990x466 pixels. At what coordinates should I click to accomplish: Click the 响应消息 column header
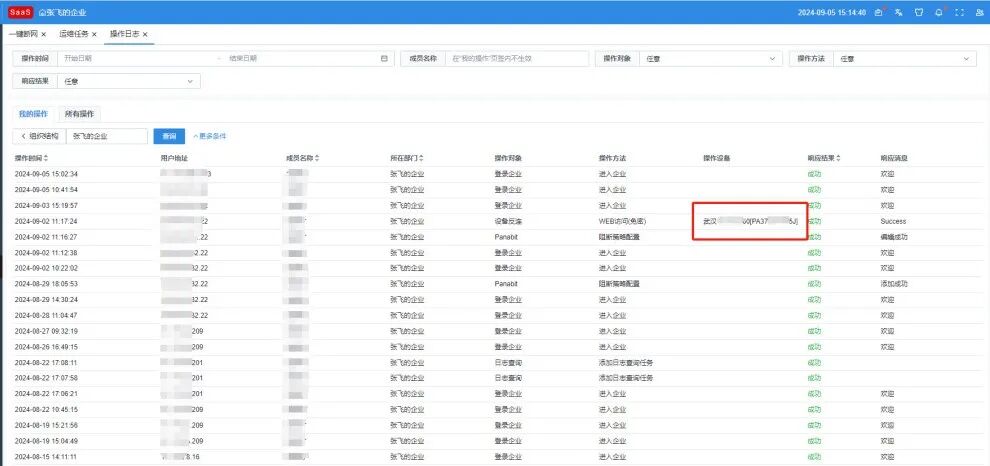click(894, 158)
